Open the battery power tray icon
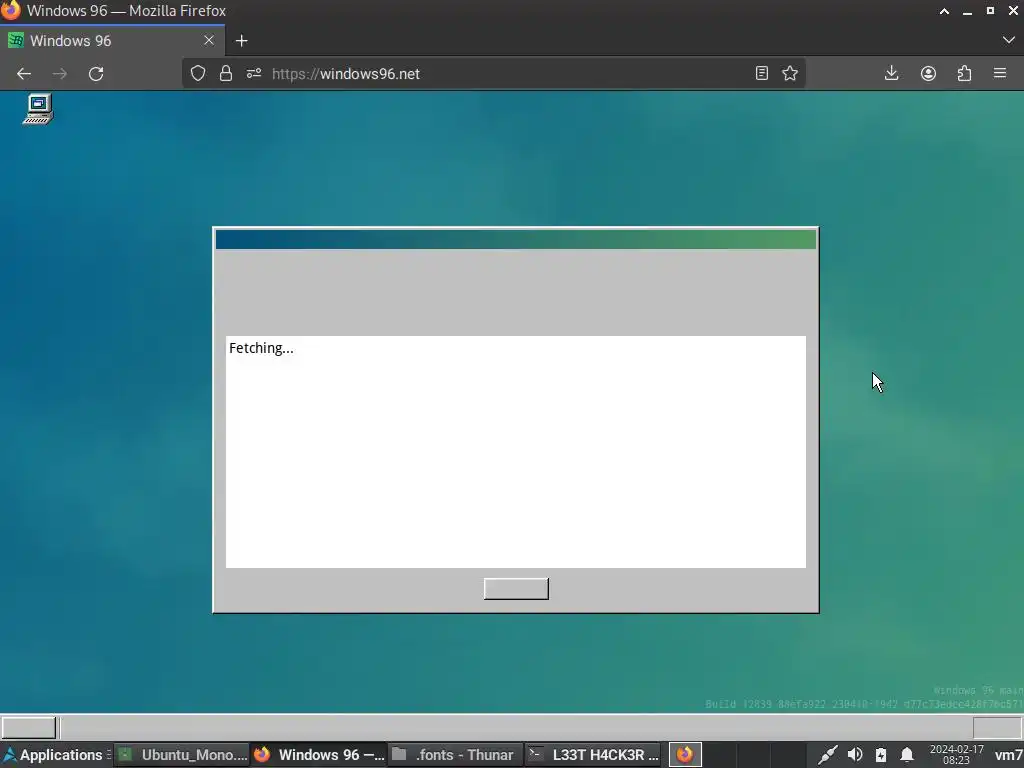Image resolution: width=1024 pixels, height=768 pixels. tap(881, 755)
